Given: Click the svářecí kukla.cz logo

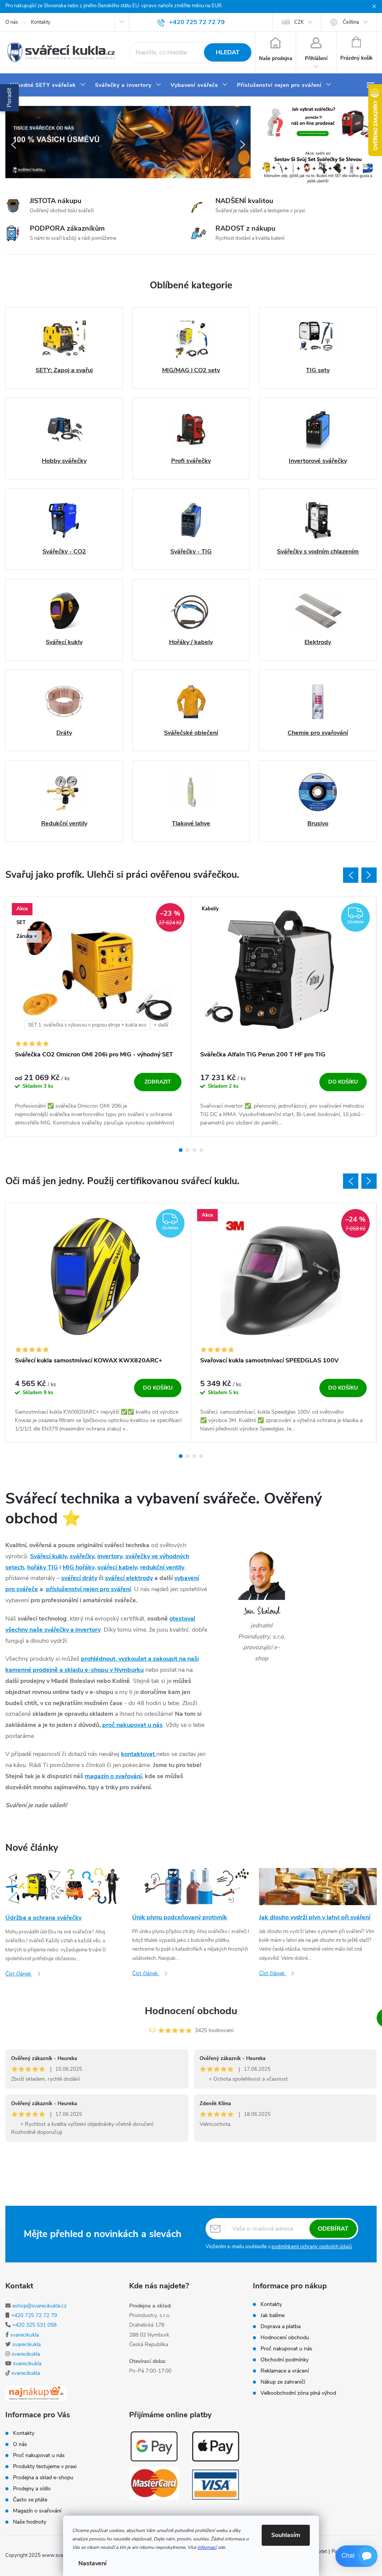Looking at the screenshot, I should [61, 52].
